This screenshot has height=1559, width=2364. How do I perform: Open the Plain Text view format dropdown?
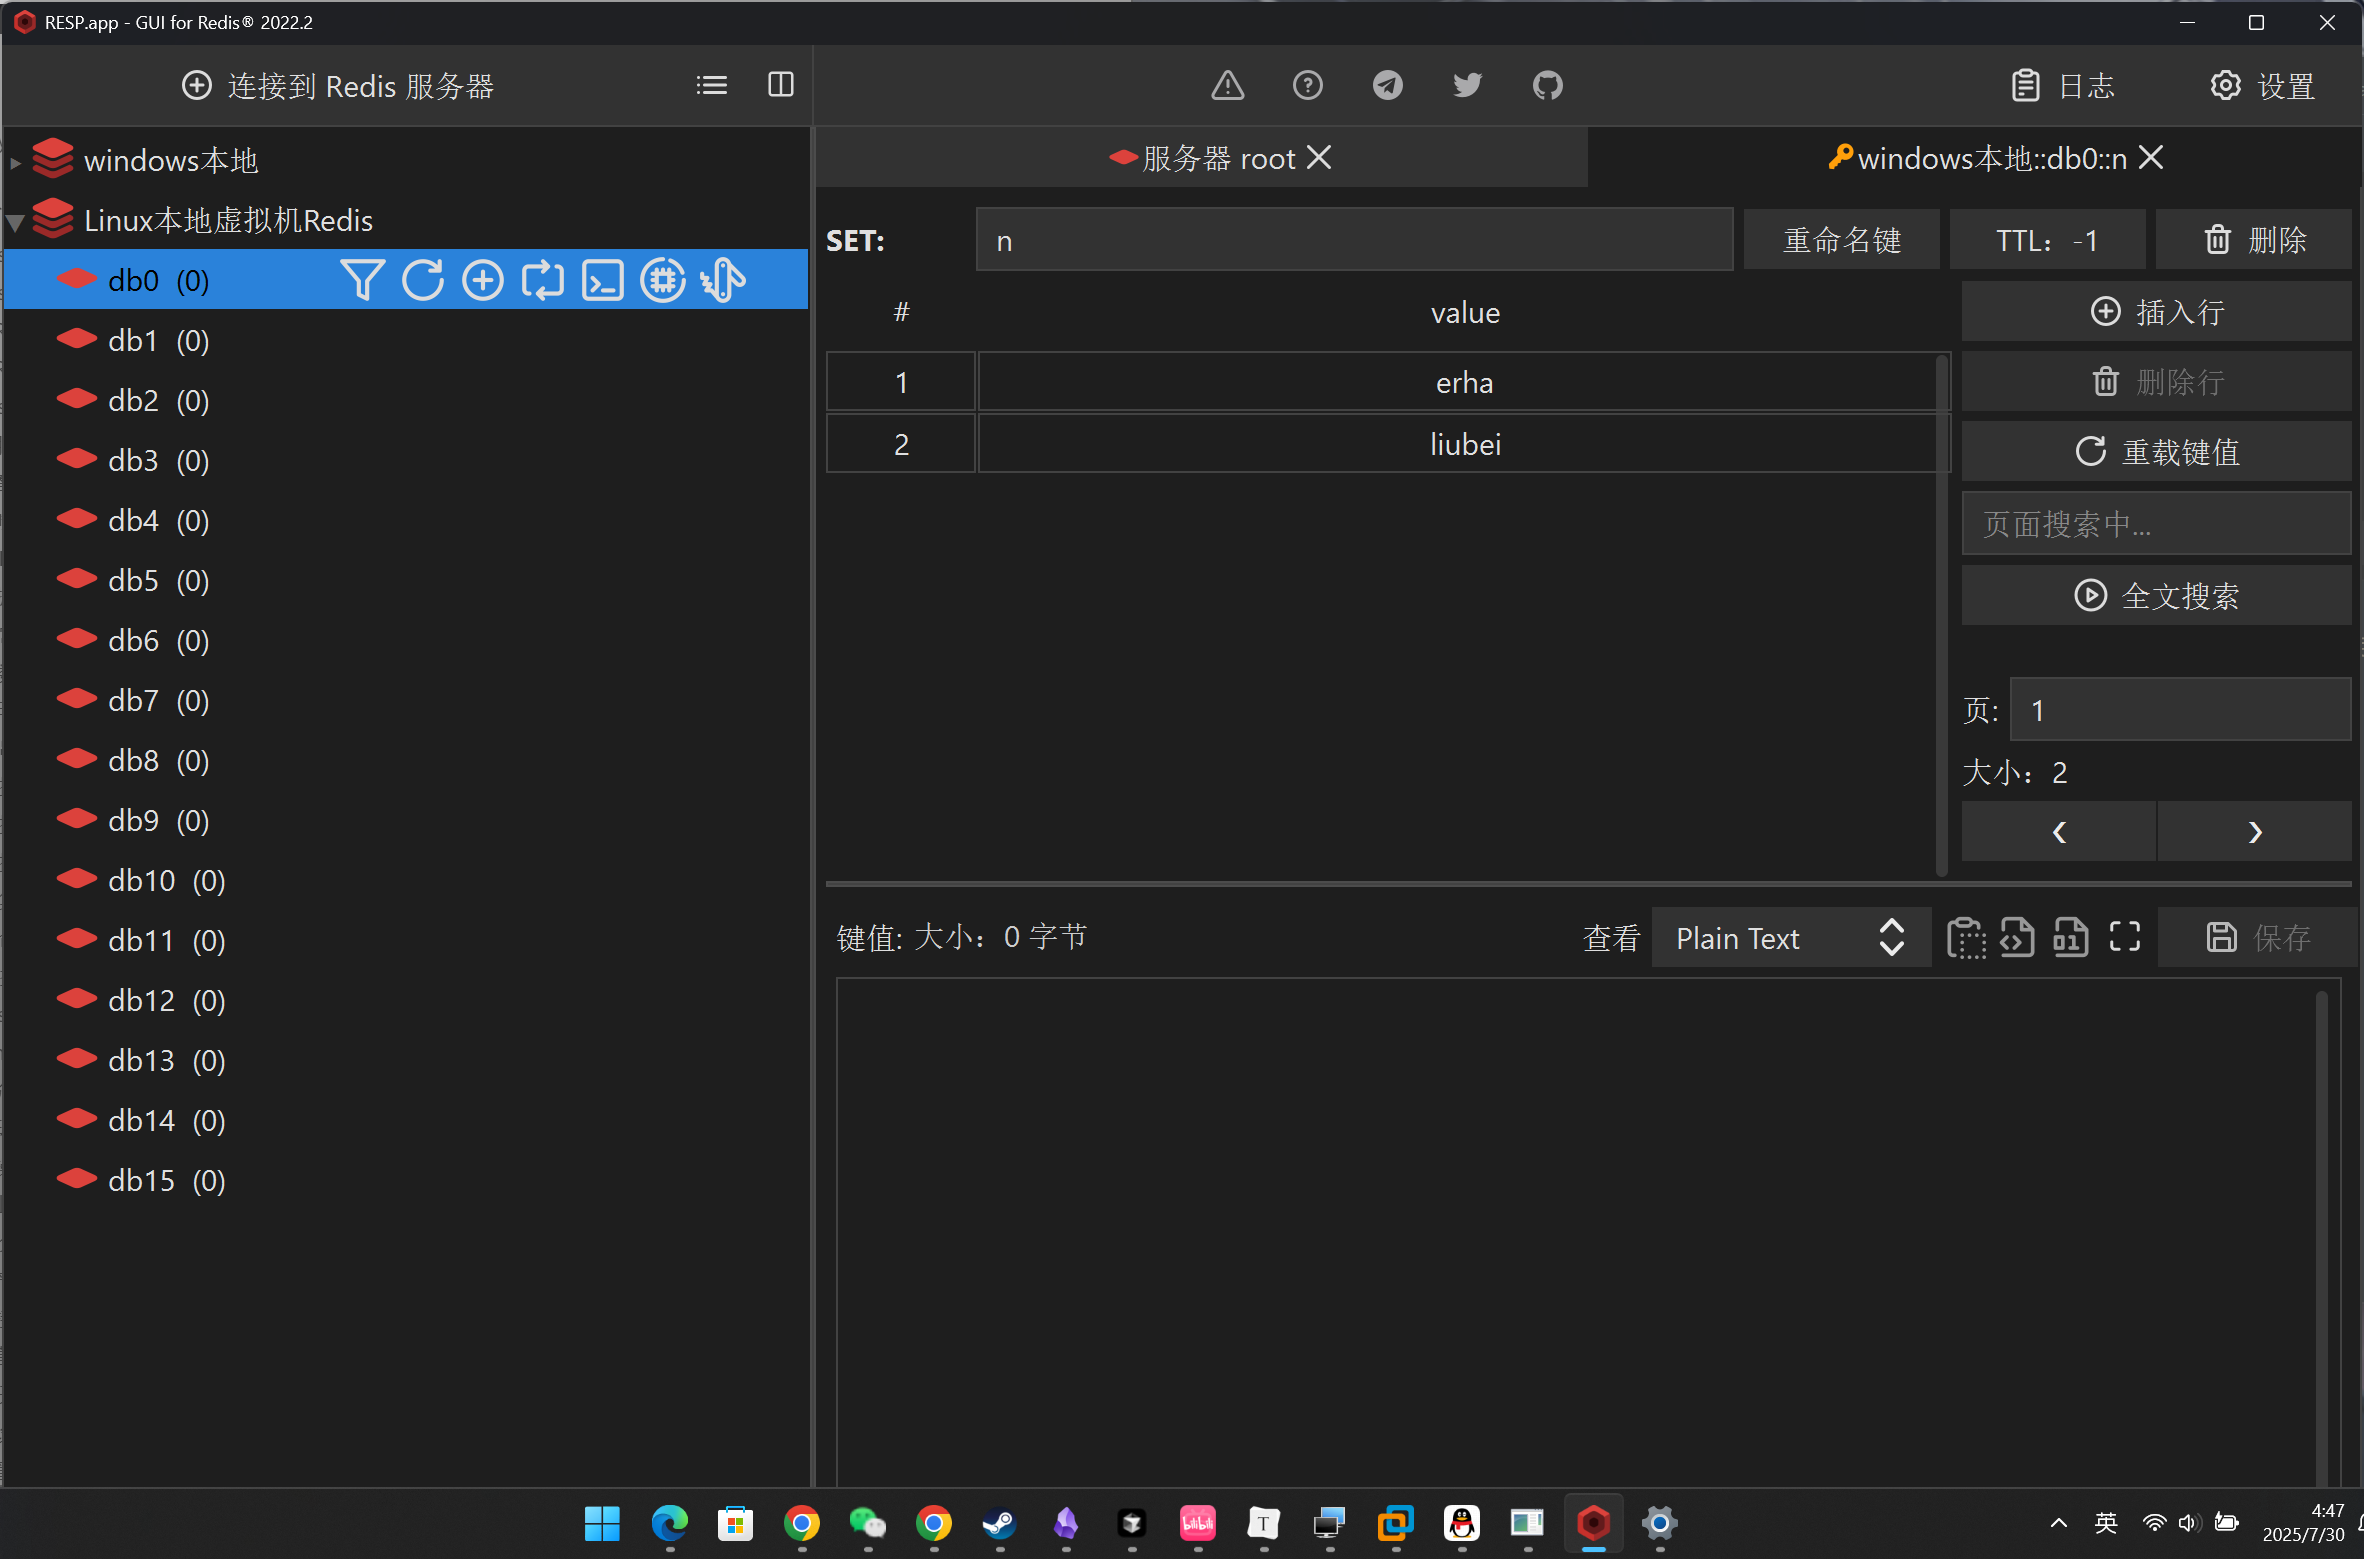click(x=1789, y=938)
